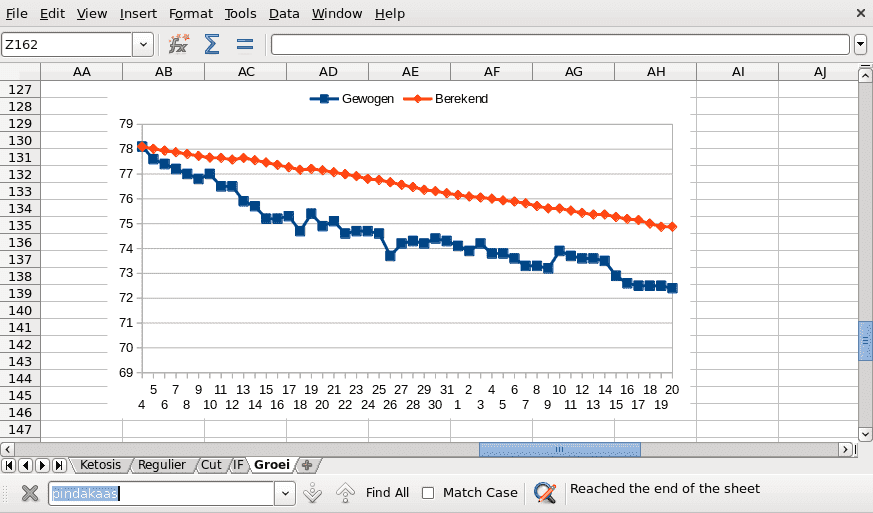
Task: Click the horizontal scrollbar thumb
Action: 559,449
